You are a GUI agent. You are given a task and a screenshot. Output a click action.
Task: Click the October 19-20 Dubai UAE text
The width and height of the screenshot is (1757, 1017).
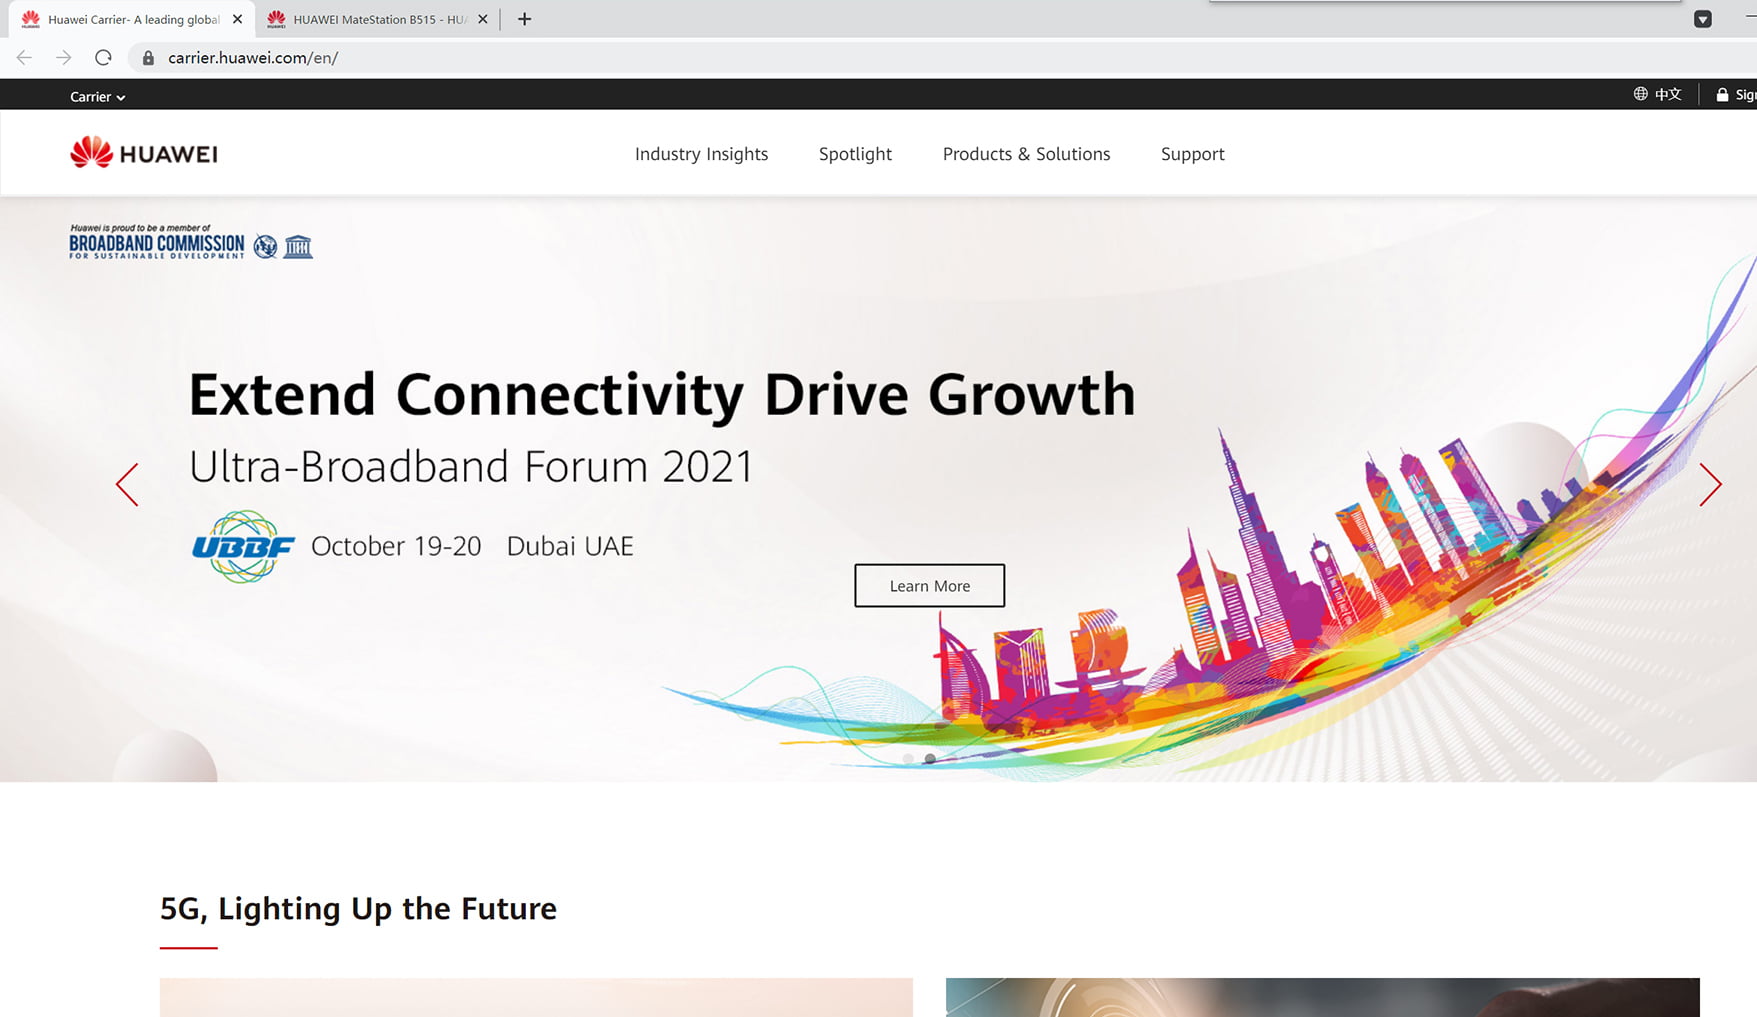coord(472,546)
